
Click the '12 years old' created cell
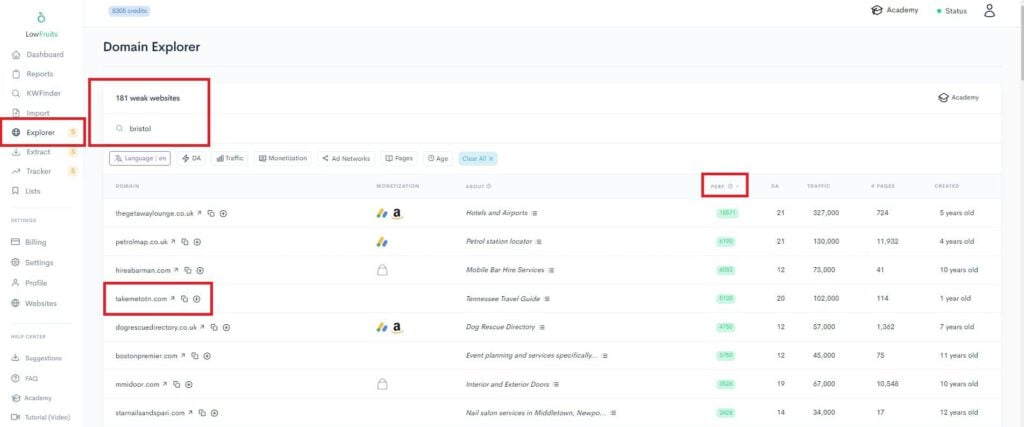click(x=958, y=413)
